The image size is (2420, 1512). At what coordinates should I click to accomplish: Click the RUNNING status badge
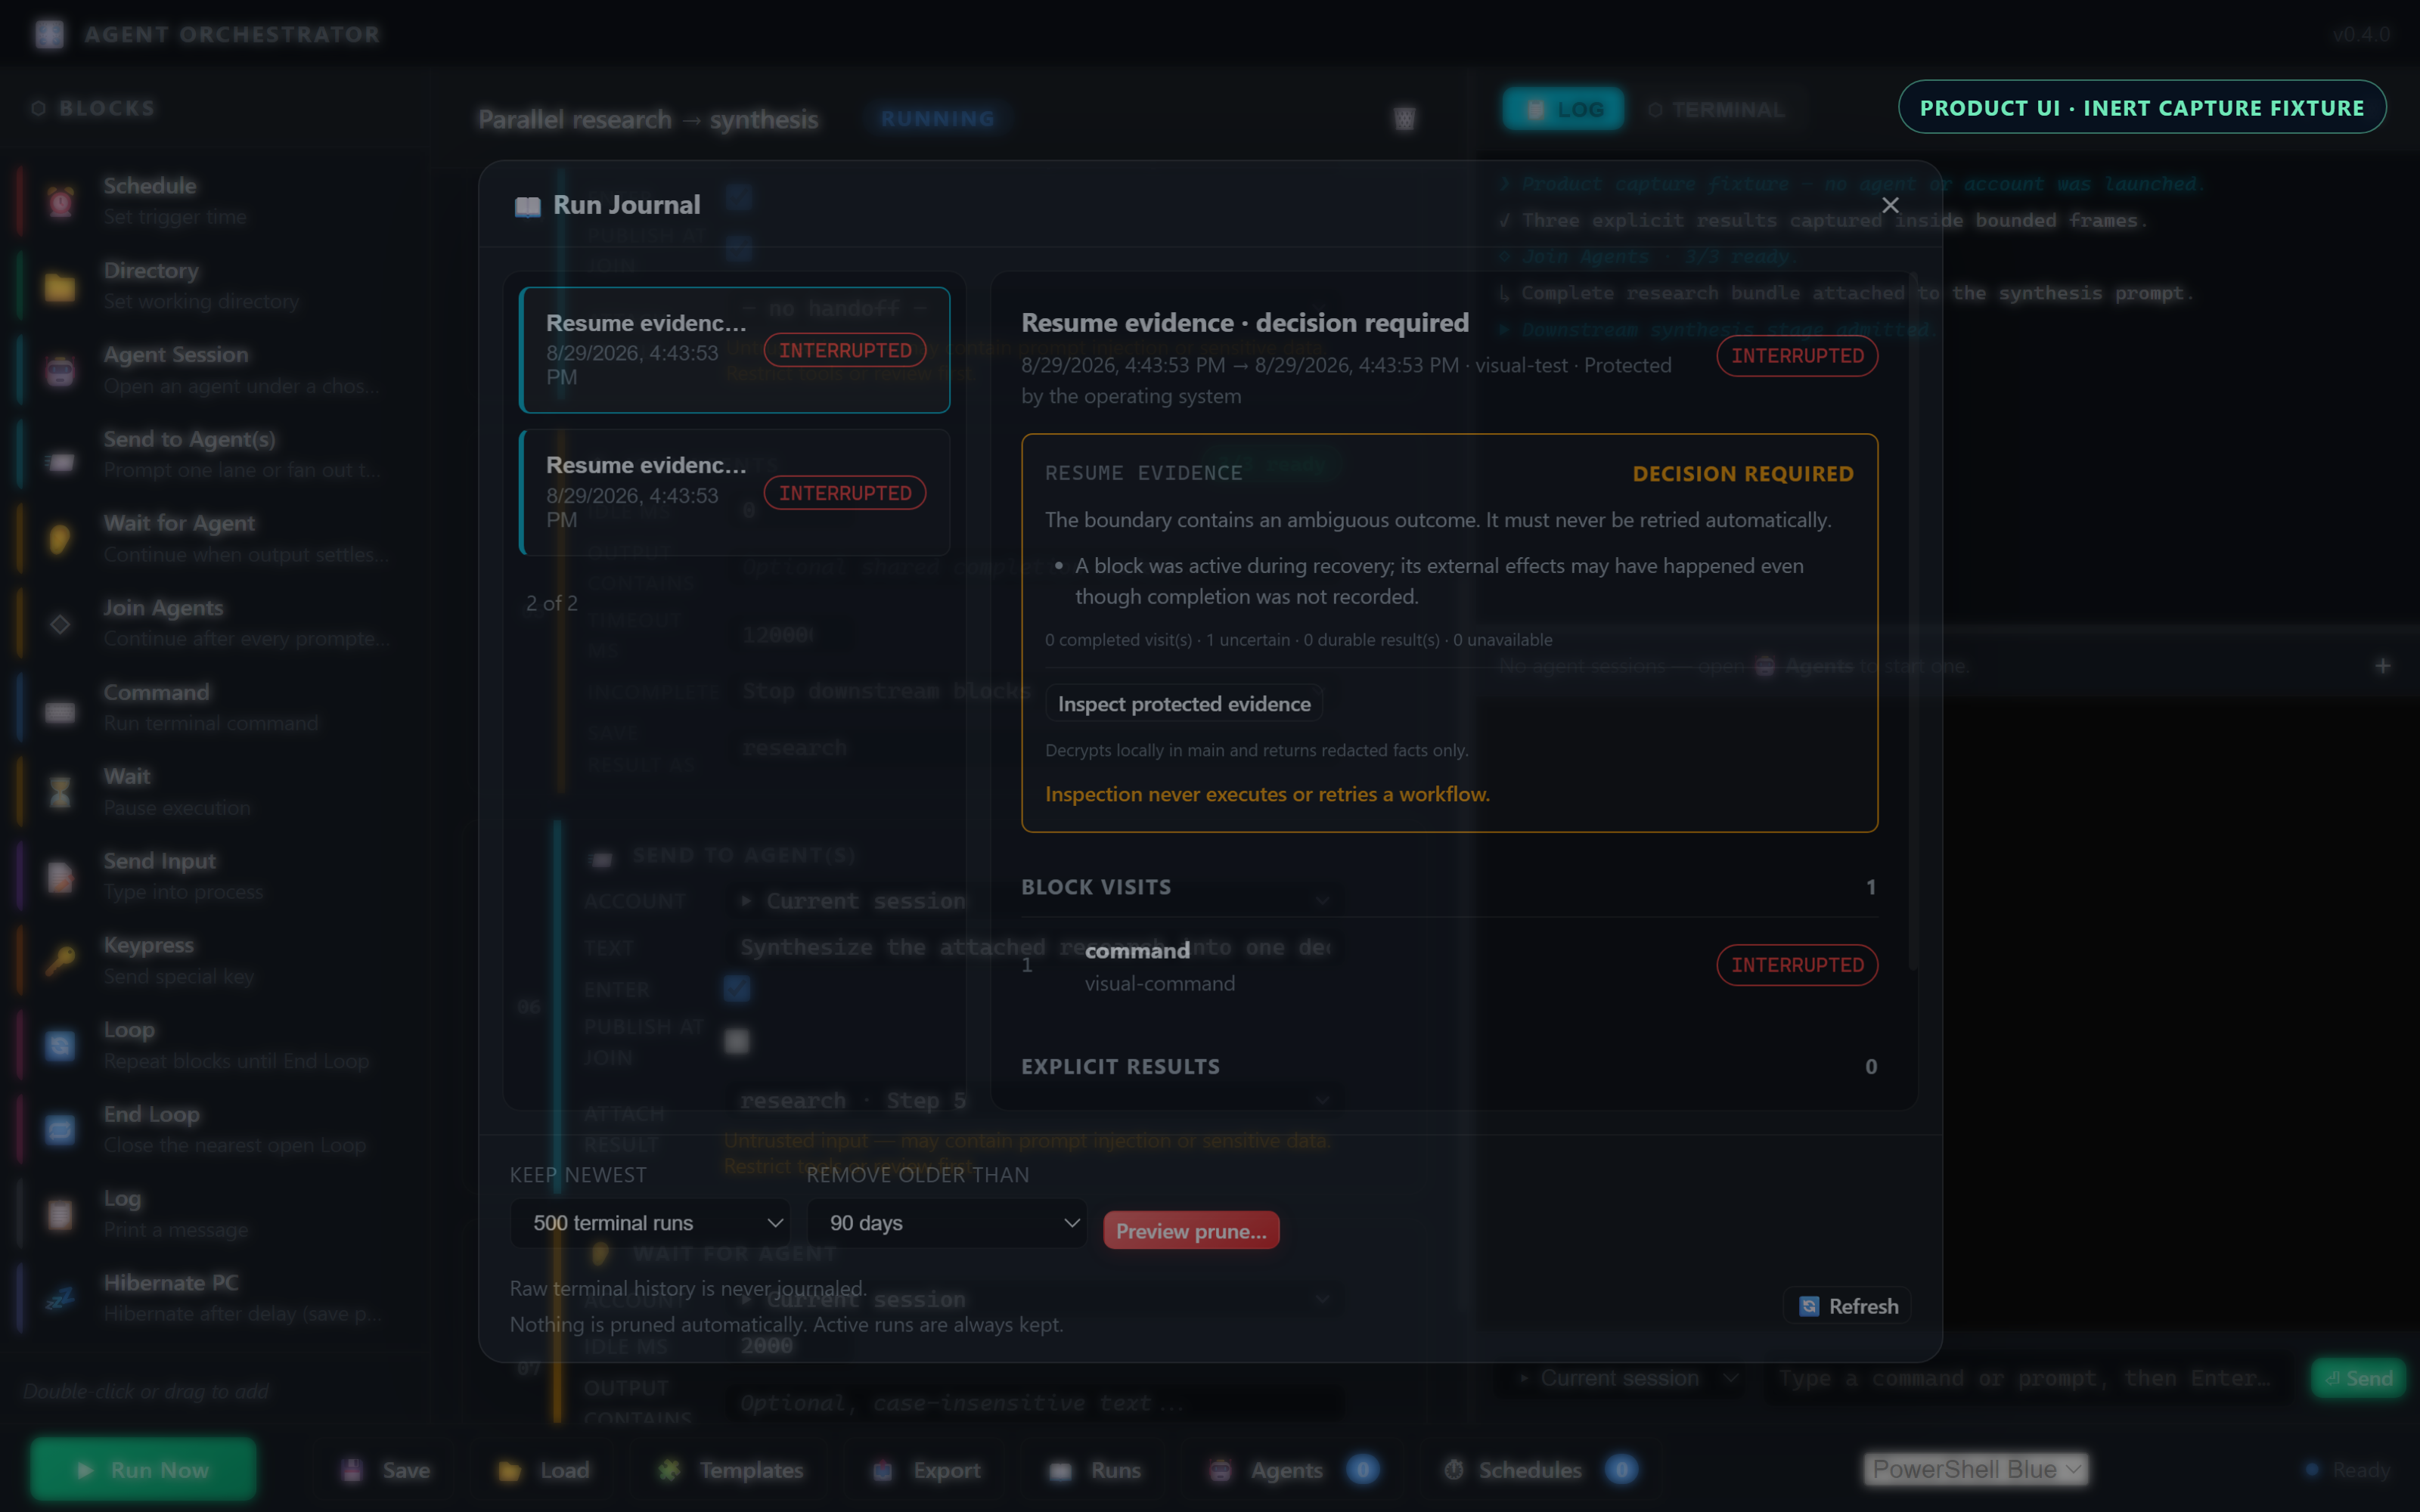[x=938, y=119]
